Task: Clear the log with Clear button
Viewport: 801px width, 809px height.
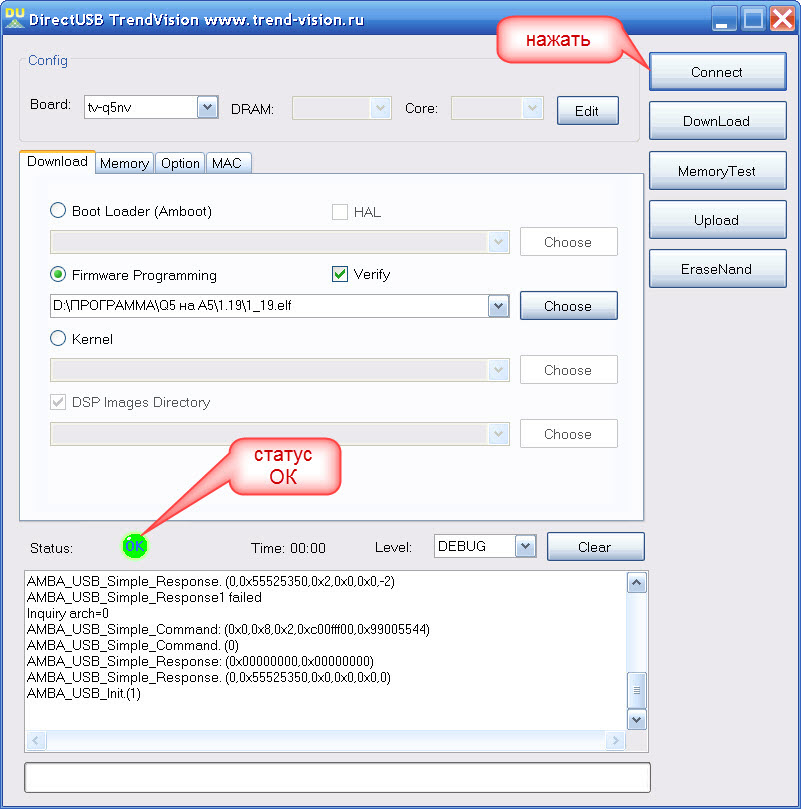Action: [596, 547]
